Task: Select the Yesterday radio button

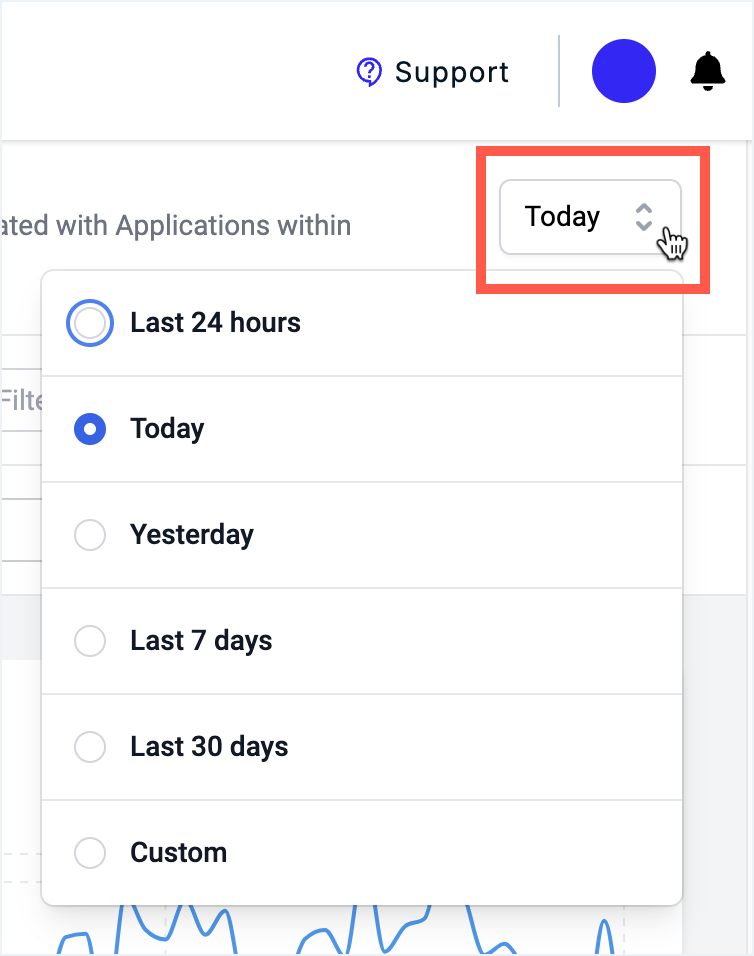Action: pos(90,535)
